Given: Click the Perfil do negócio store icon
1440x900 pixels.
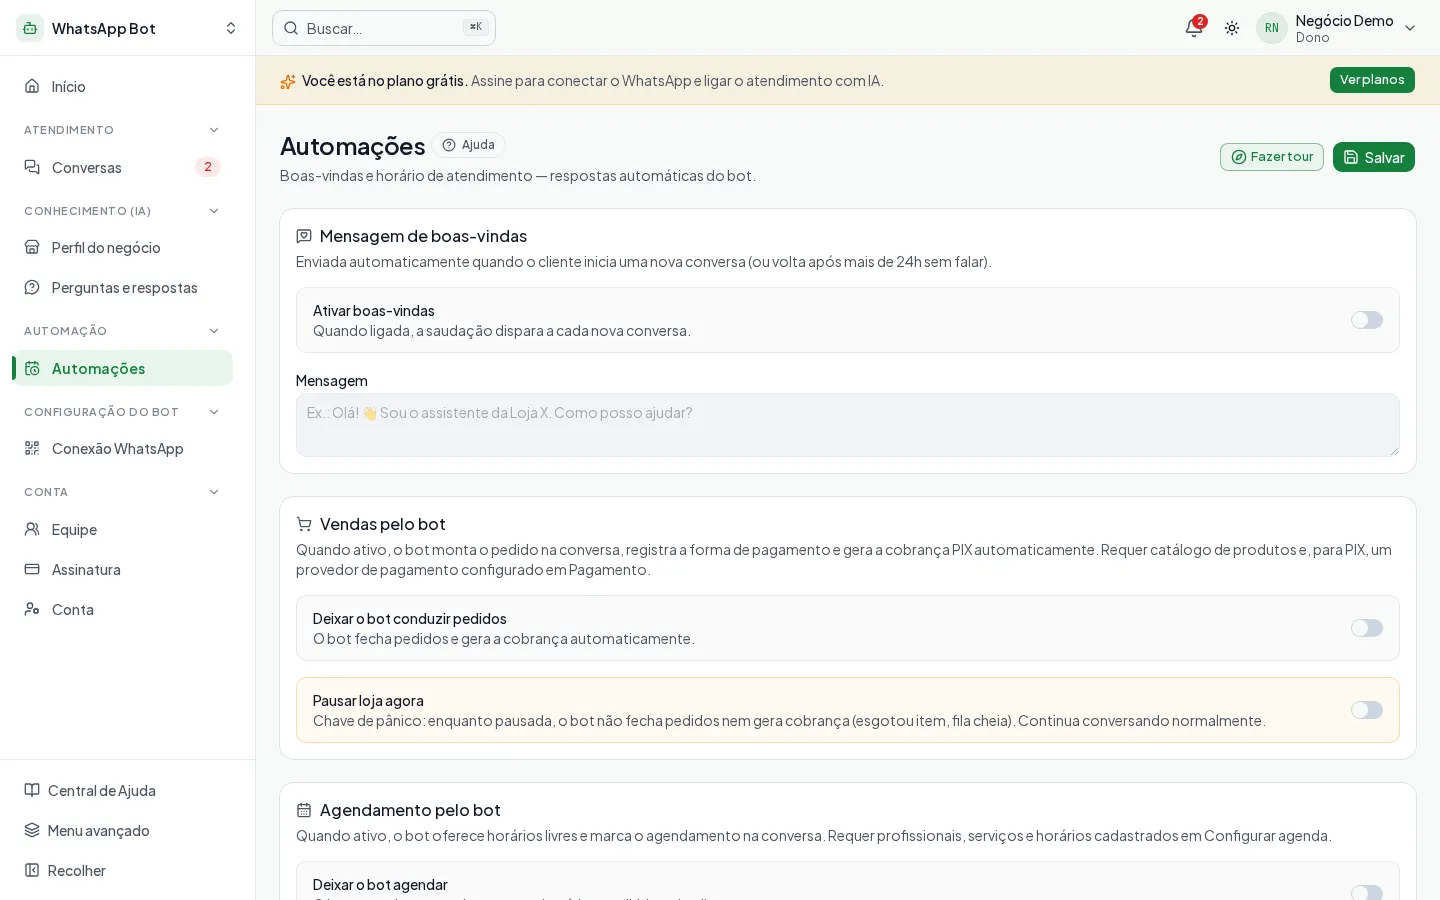Looking at the screenshot, I should click(x=32, y=247).
